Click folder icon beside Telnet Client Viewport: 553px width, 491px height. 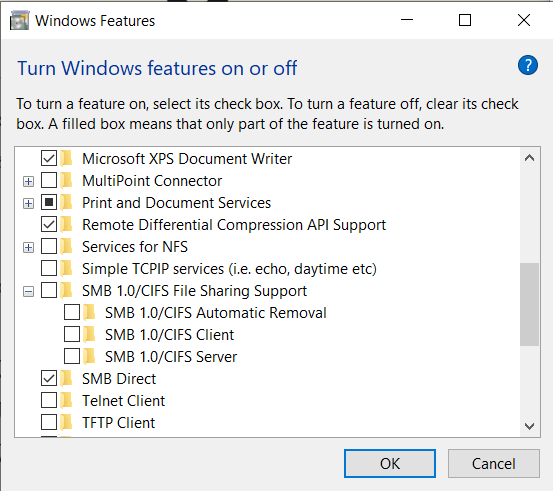[66, 400]
